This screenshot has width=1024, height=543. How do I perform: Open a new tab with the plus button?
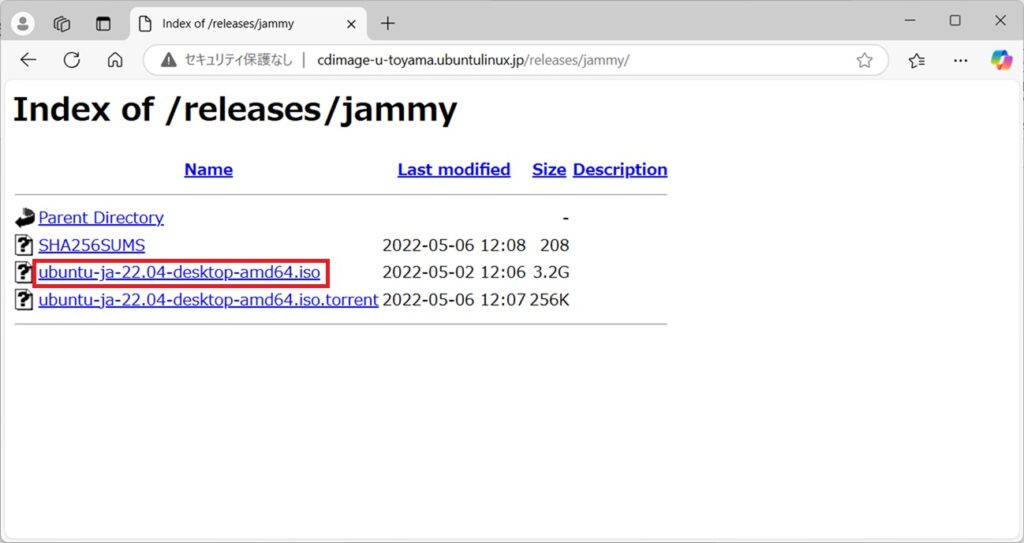388,24
